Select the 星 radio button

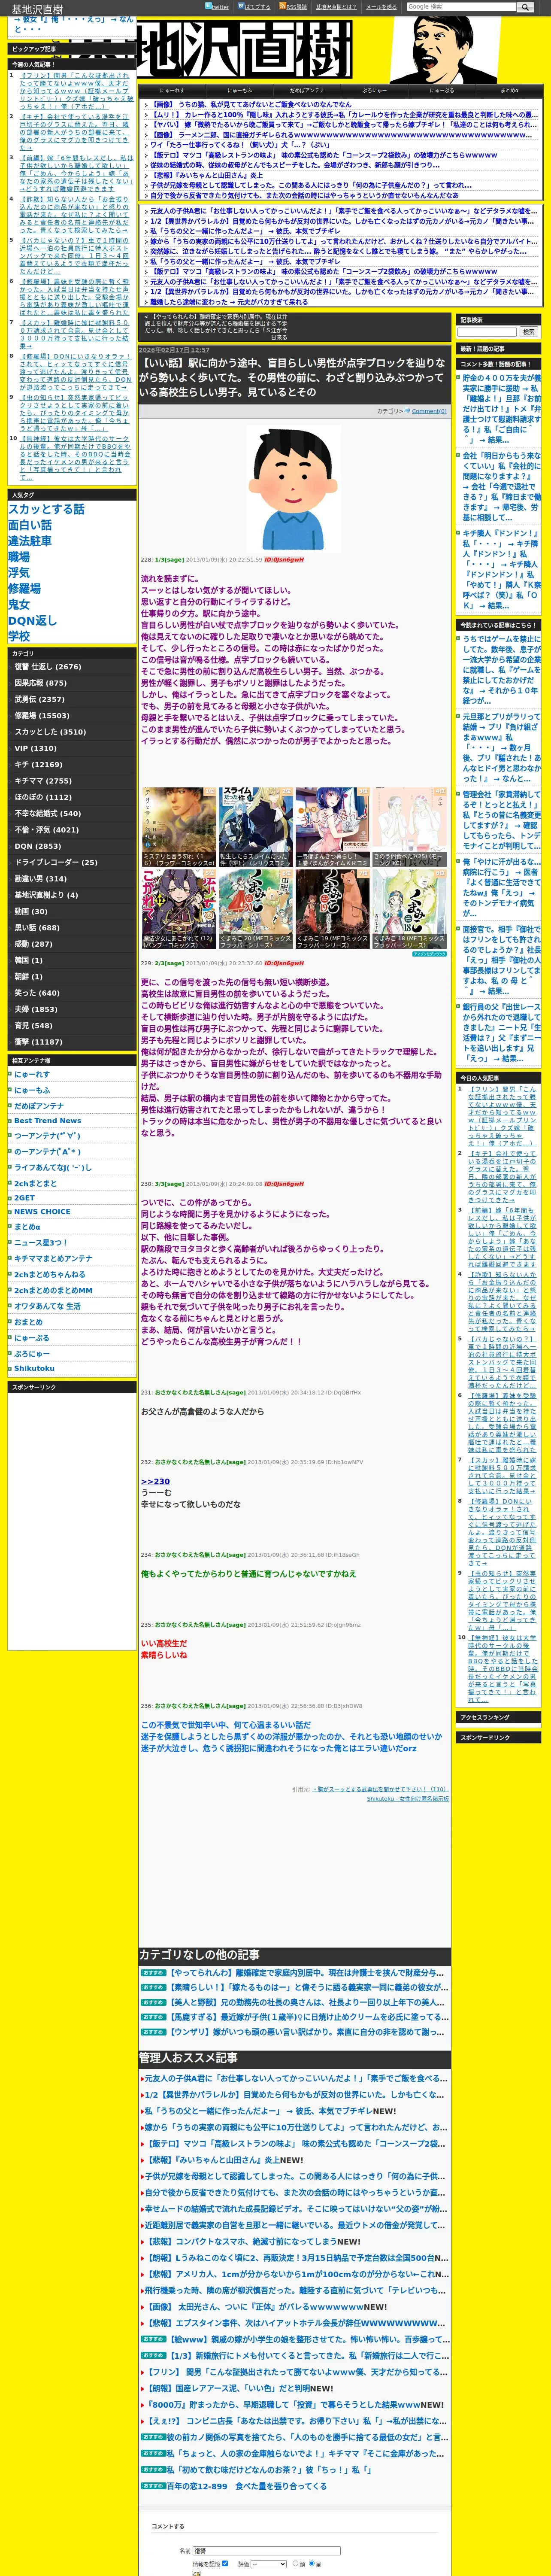[311, 2563]
